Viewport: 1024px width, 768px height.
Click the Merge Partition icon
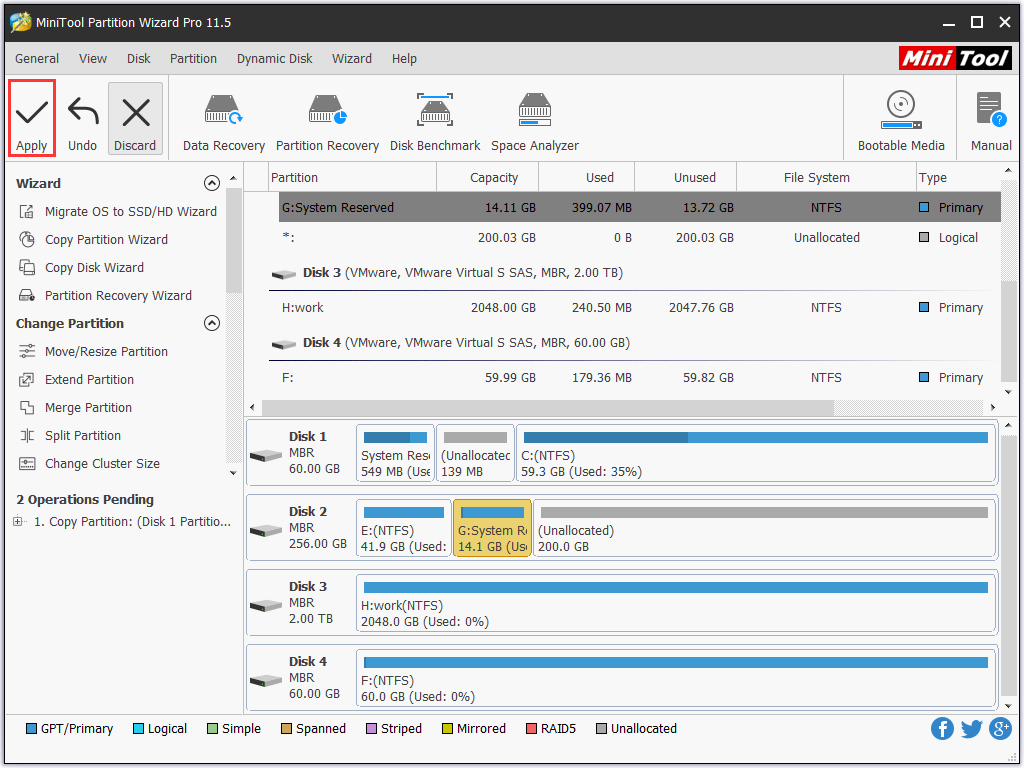pos(27,408)
